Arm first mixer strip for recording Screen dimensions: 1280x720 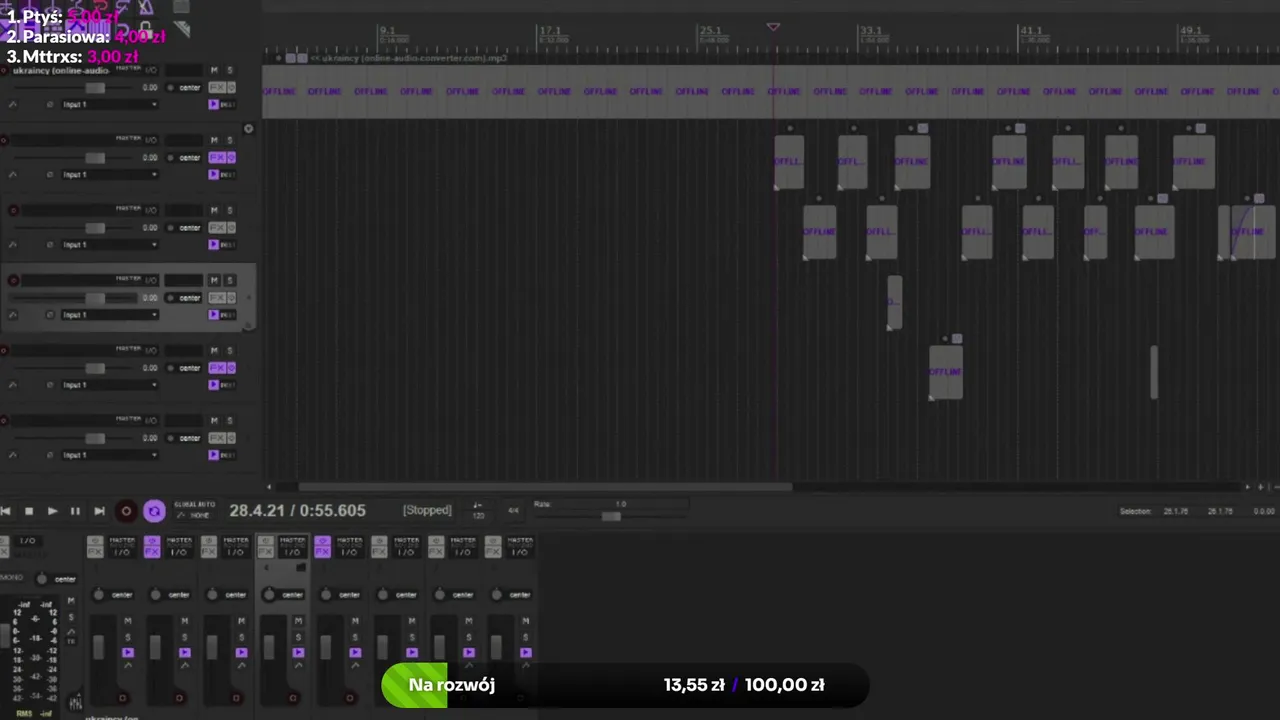coord(123,698)
